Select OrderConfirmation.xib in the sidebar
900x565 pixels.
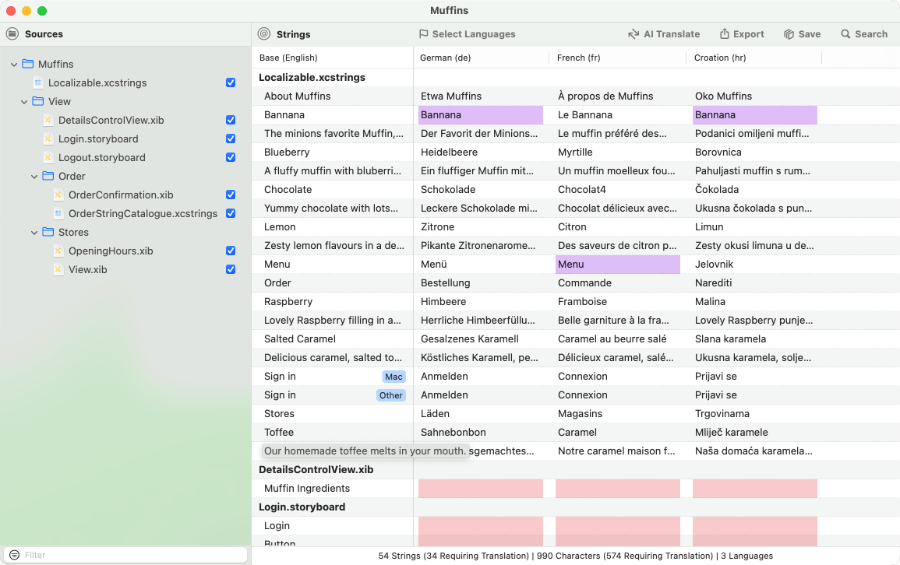[120, 195]
